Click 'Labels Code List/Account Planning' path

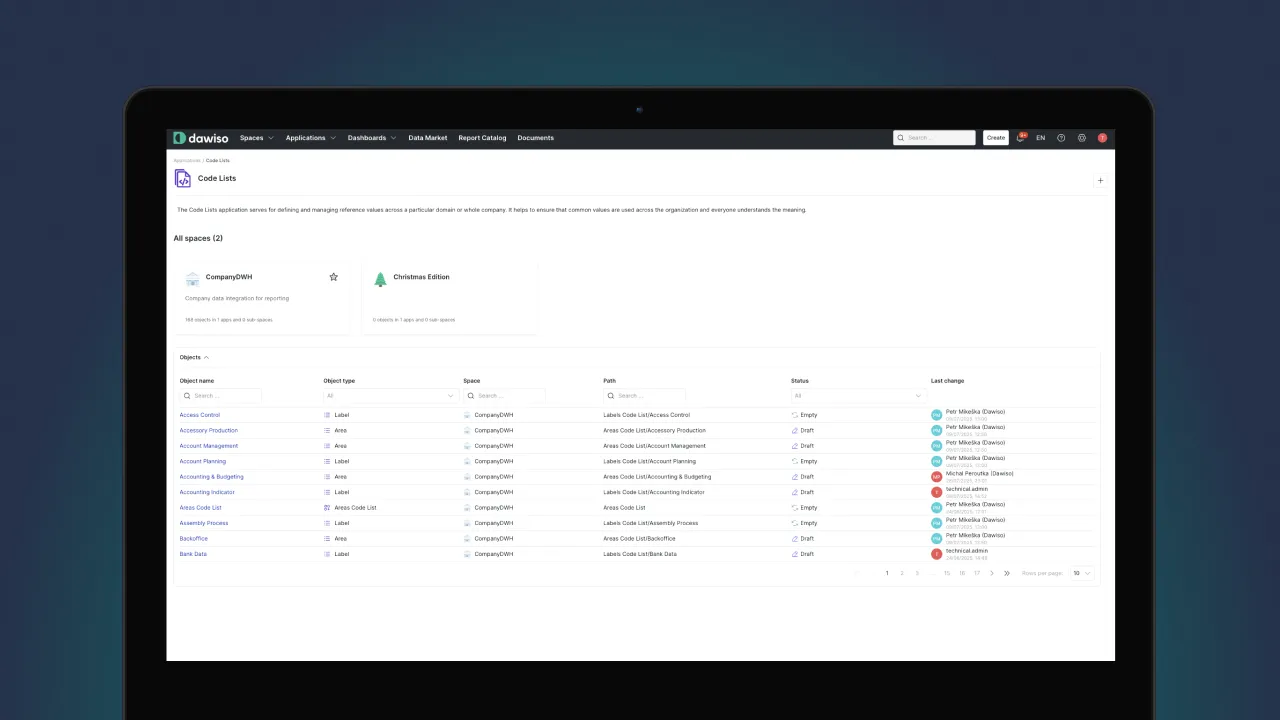(x=650, y=461)
